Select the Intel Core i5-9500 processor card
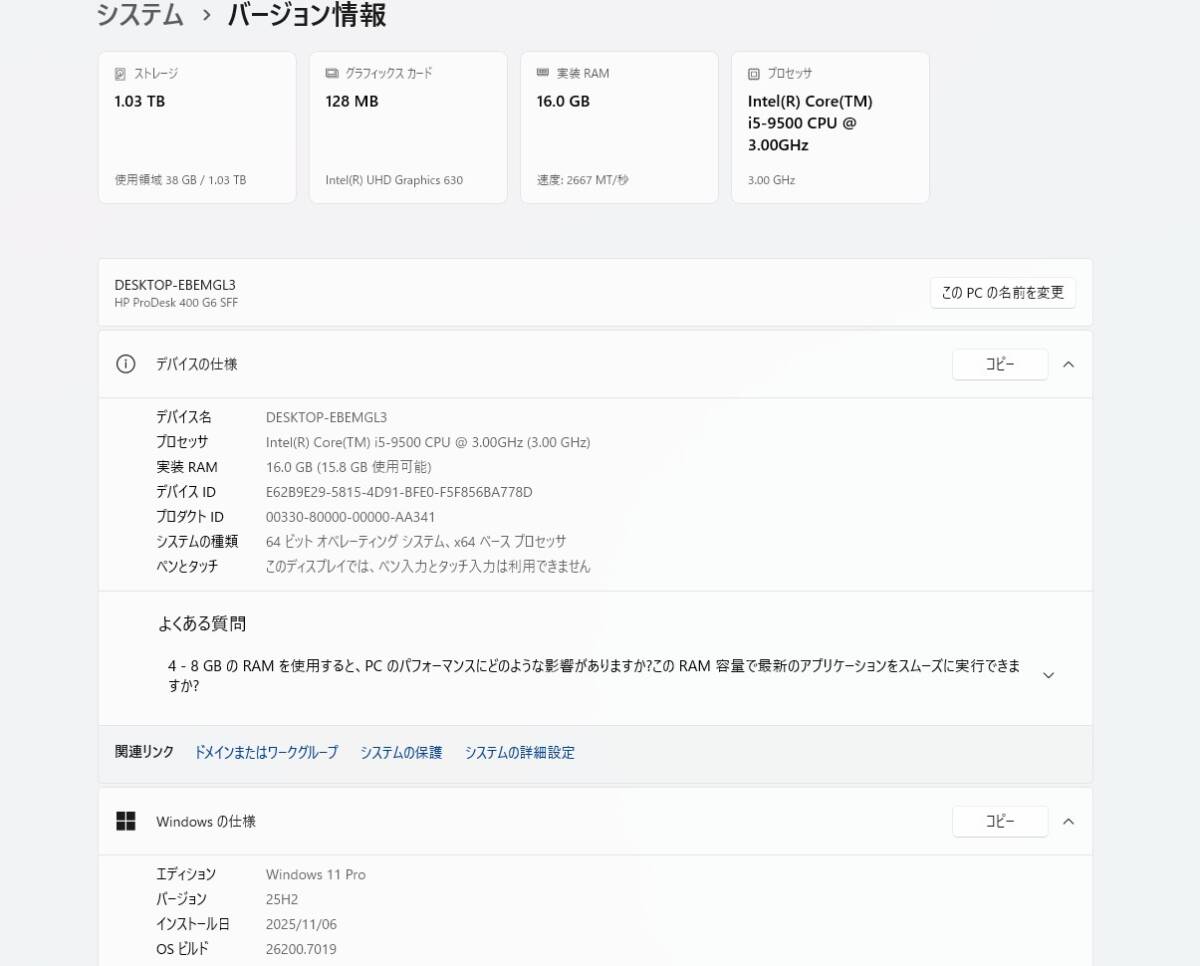 830,128
